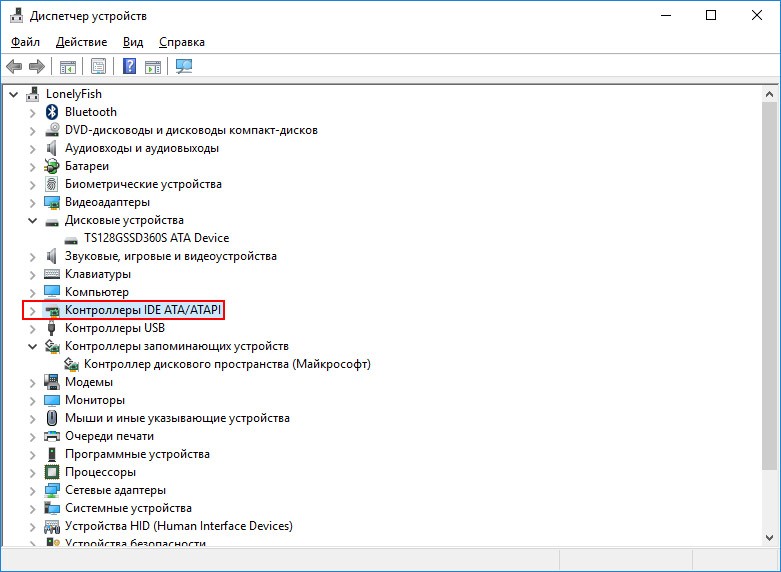Click the vertical scrollbar thumb
Viewport: 781px width, 572px height.
[x=769, y=286]
